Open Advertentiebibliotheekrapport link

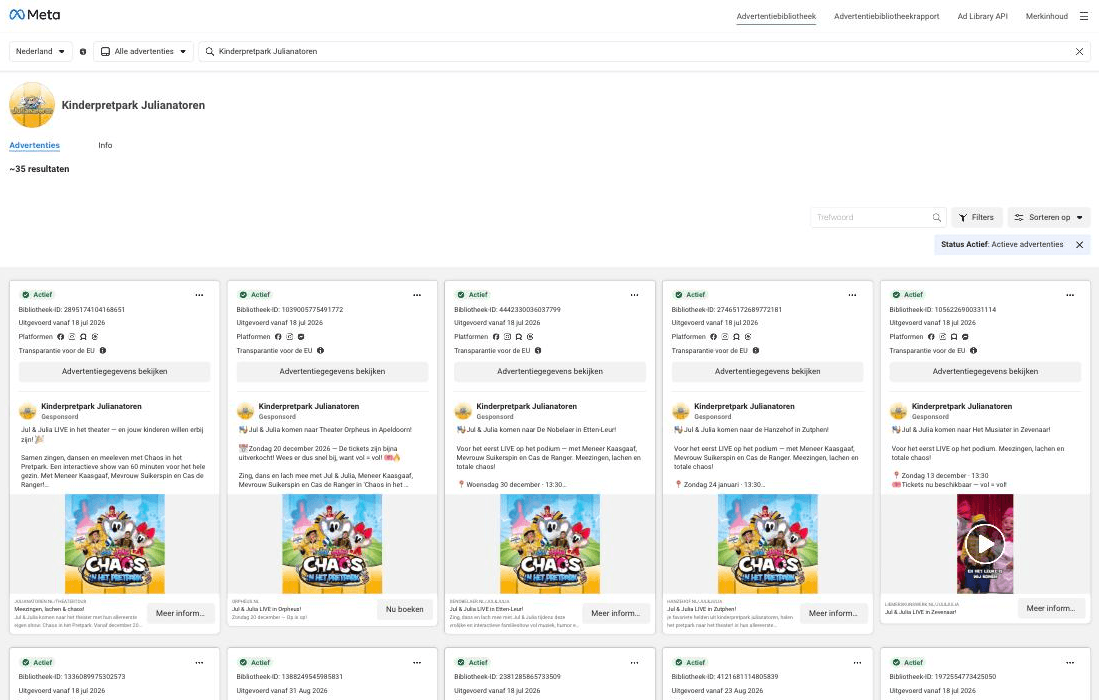[x=887, y=16]
